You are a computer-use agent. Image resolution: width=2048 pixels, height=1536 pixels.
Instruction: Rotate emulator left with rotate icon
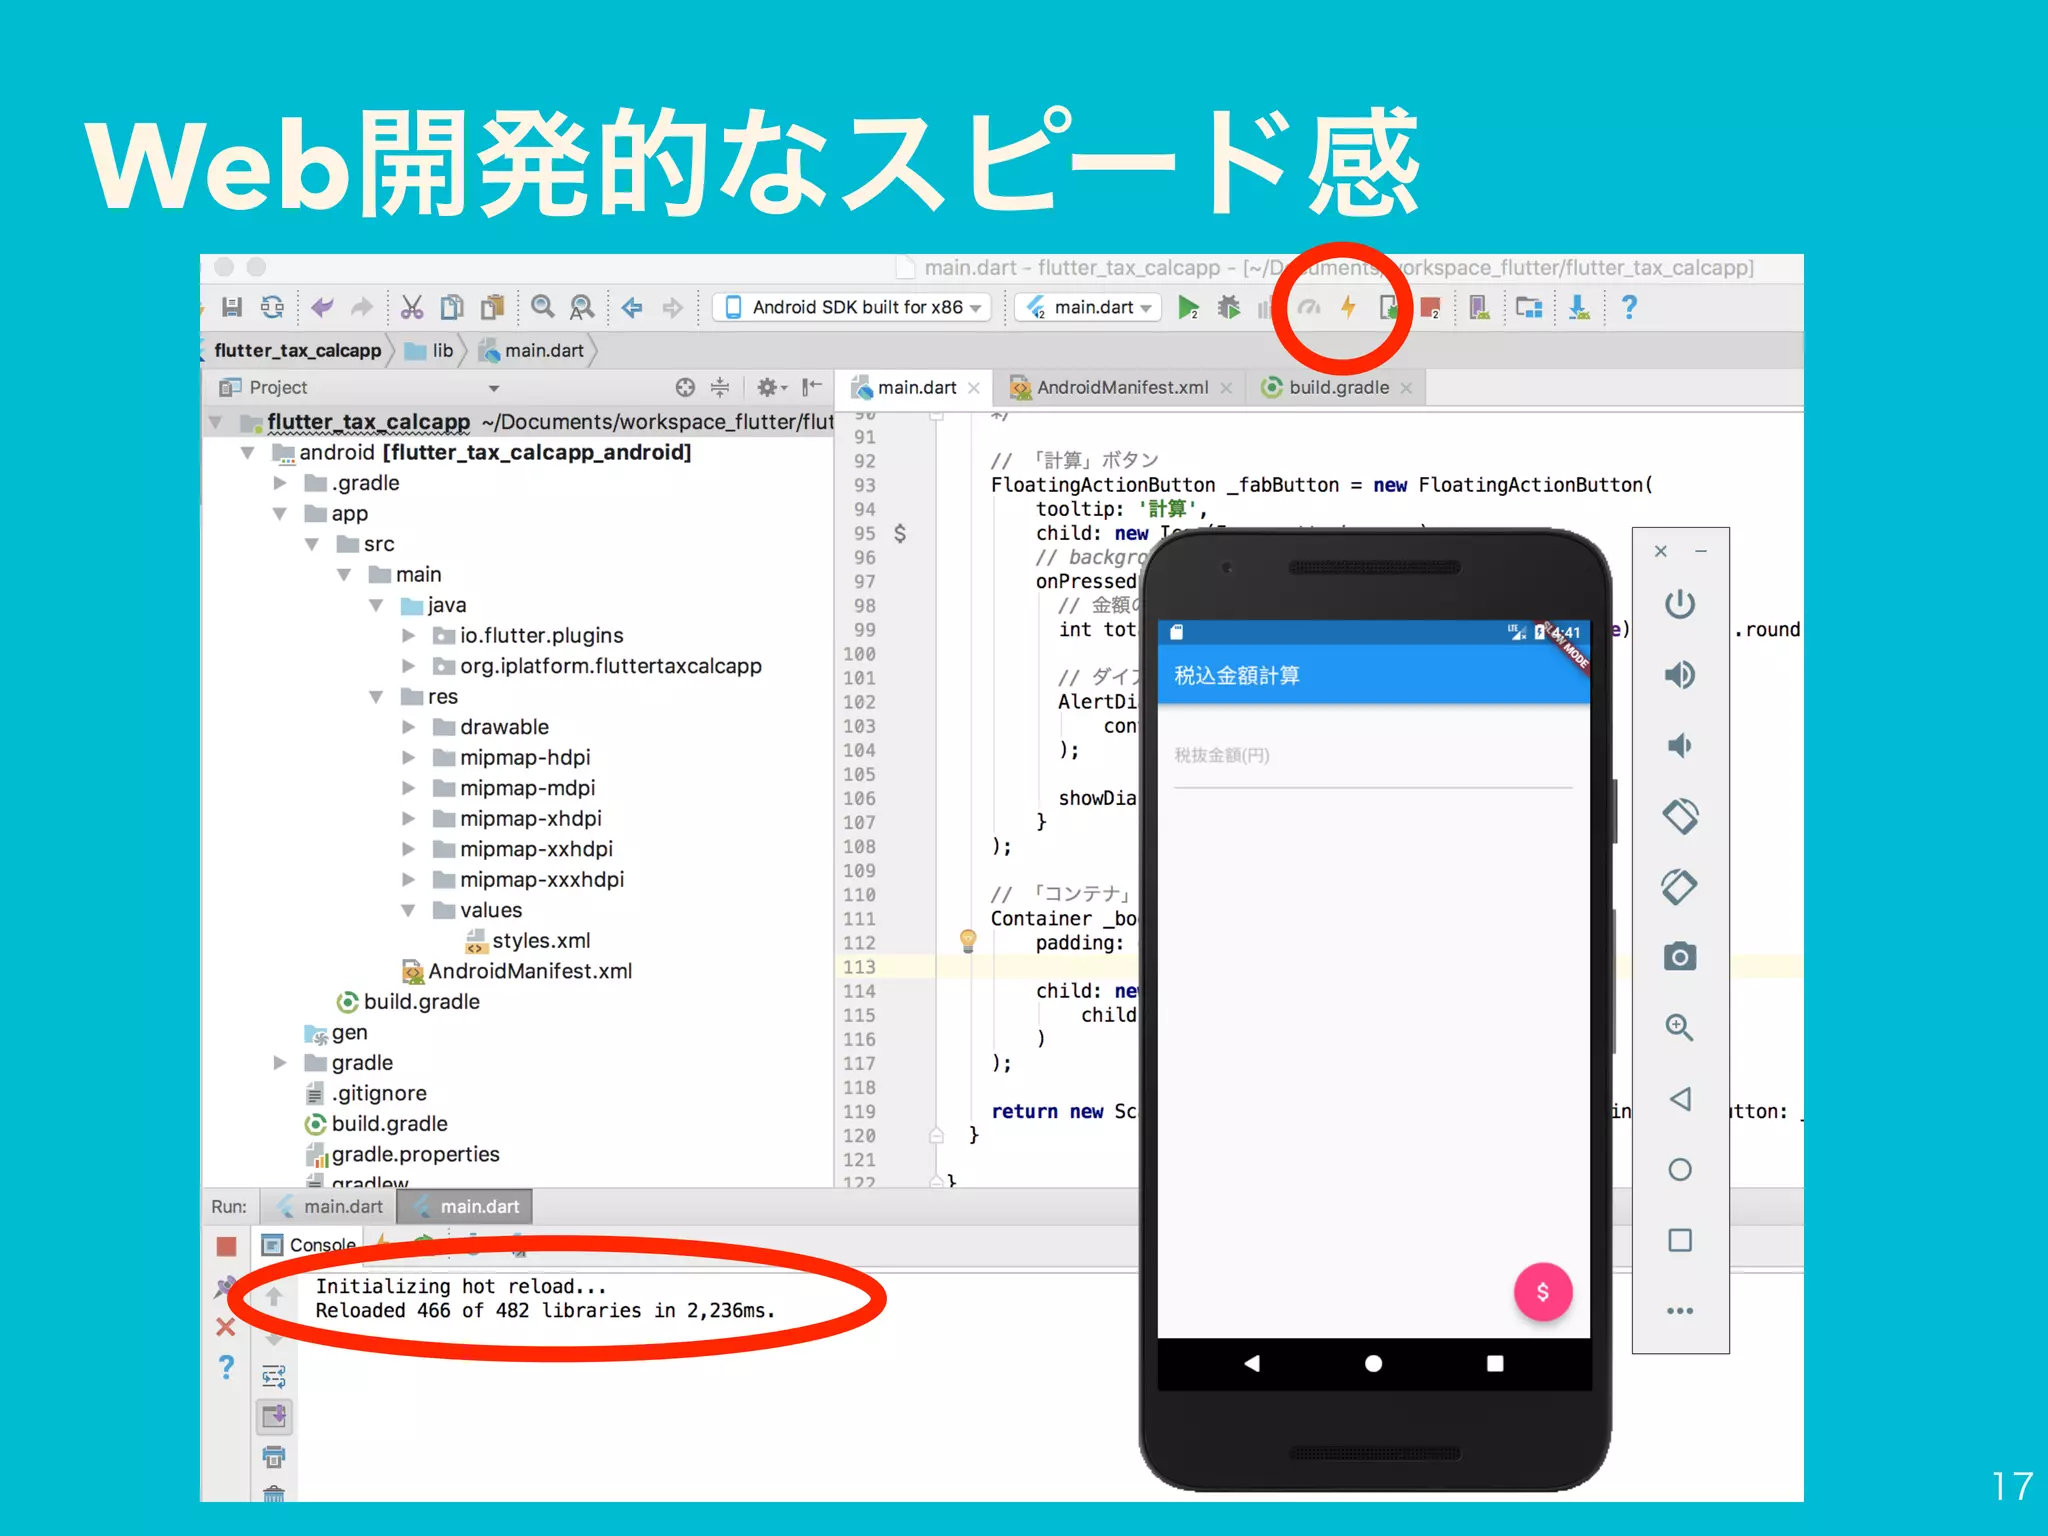(1679, 816)
